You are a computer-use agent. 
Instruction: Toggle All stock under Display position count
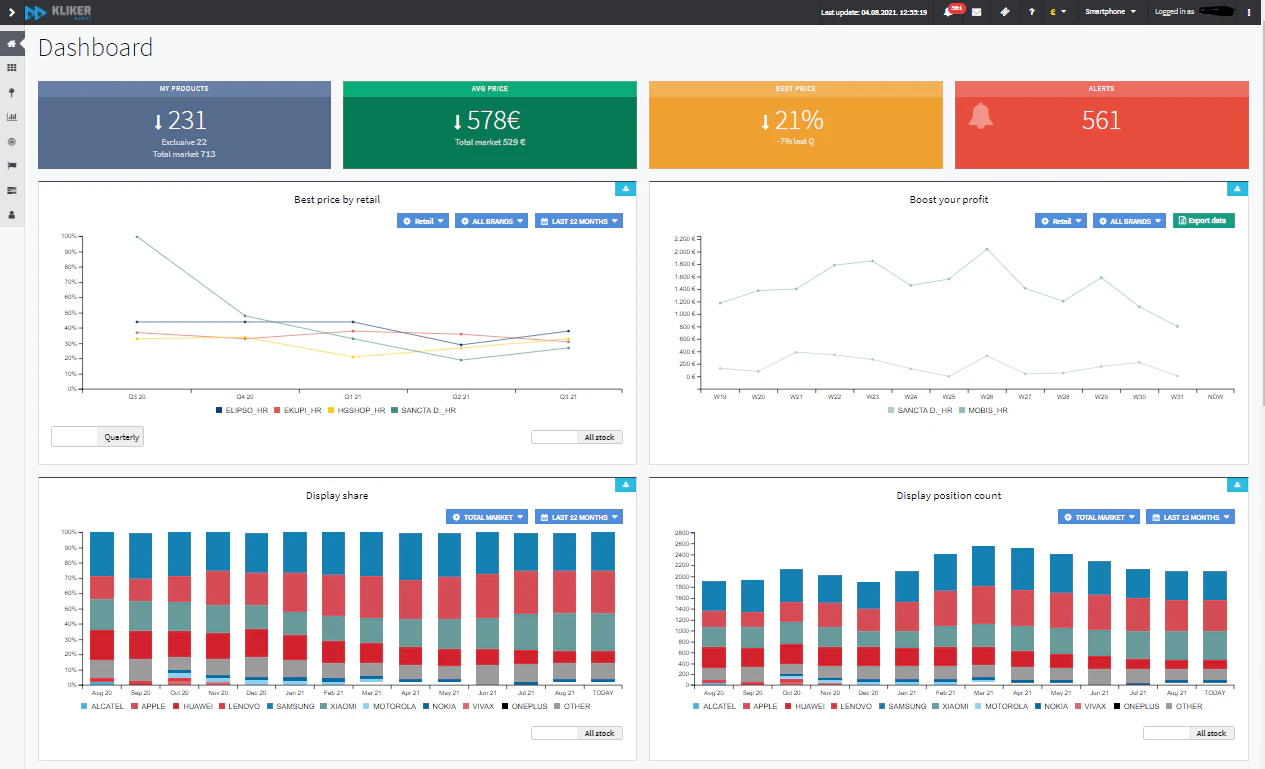click(x=1188, y=732)
